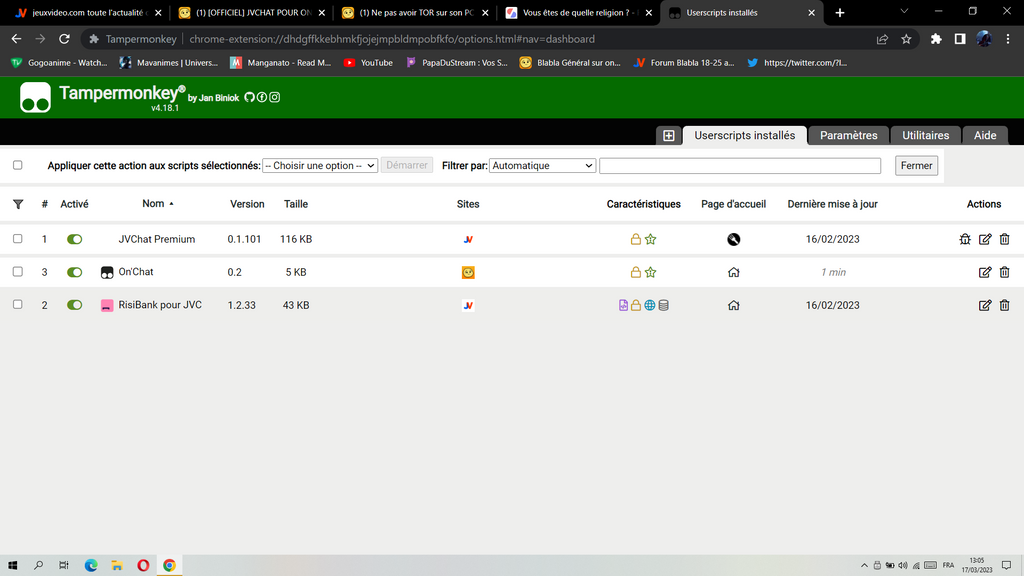Open RisiBank pour JVC homepage icon
Image resolution: width=1024 pixels, height=576 pixels.
click(733, 305)
